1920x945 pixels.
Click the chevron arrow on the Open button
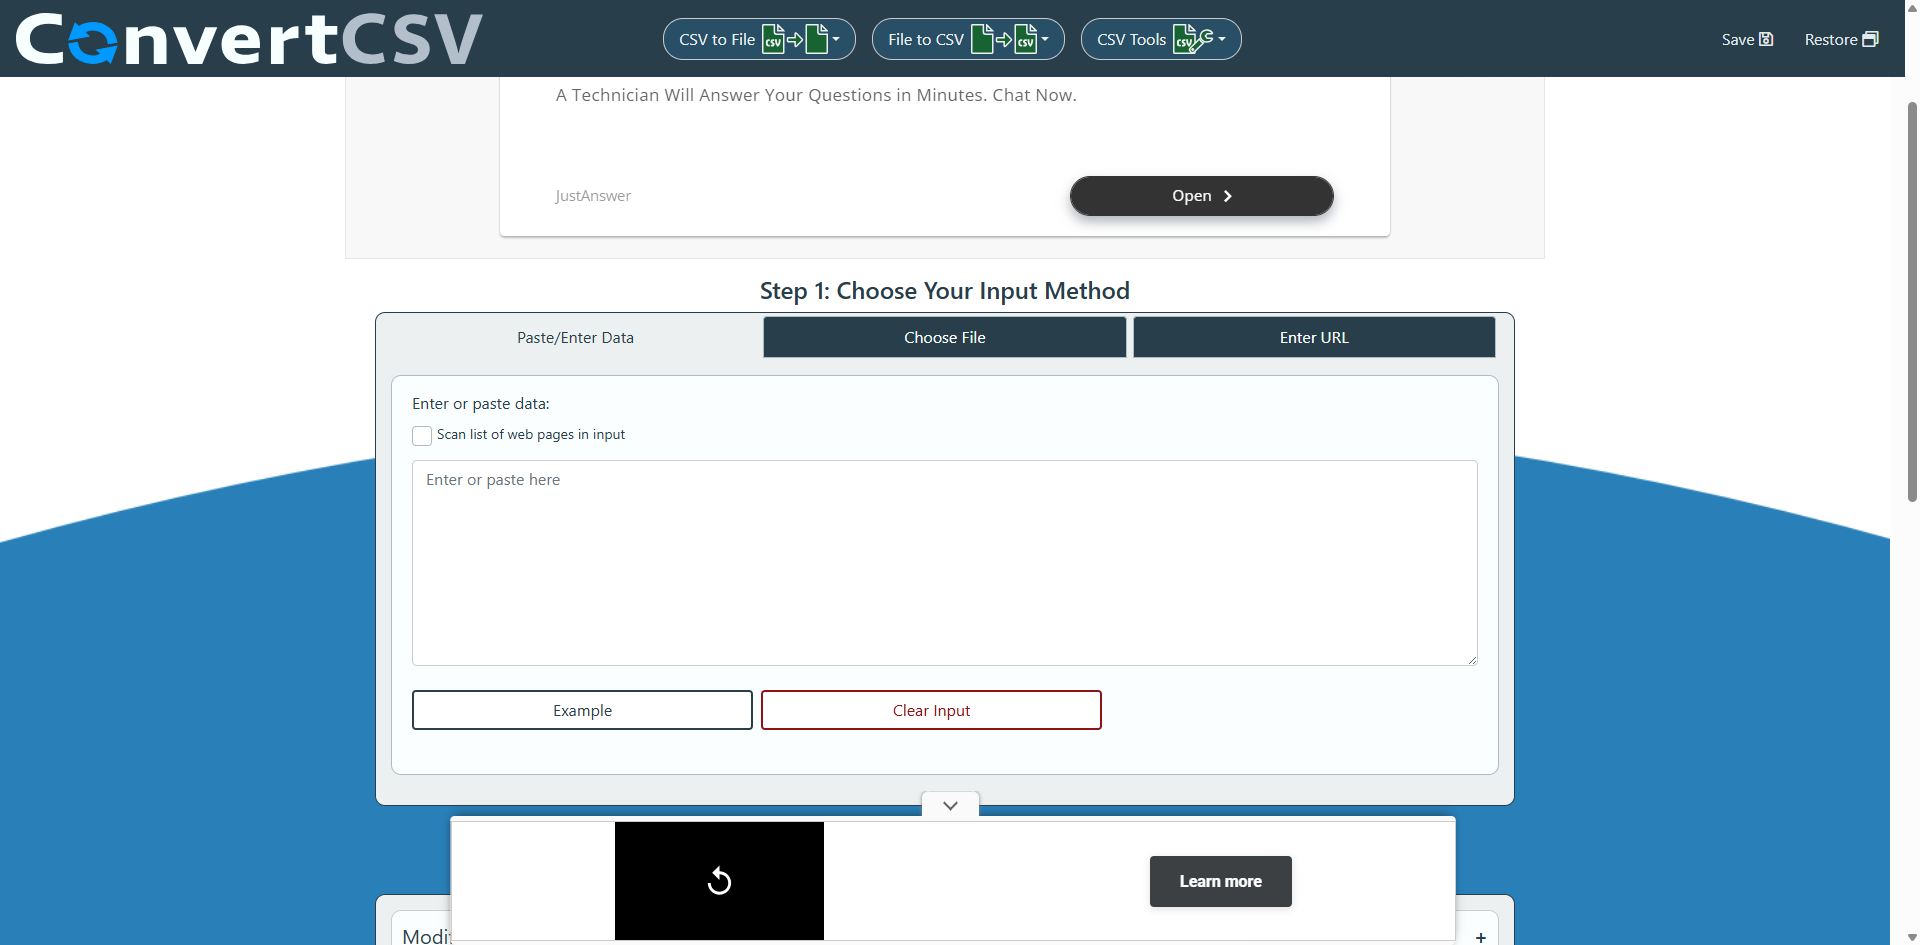coord(1228,196)
